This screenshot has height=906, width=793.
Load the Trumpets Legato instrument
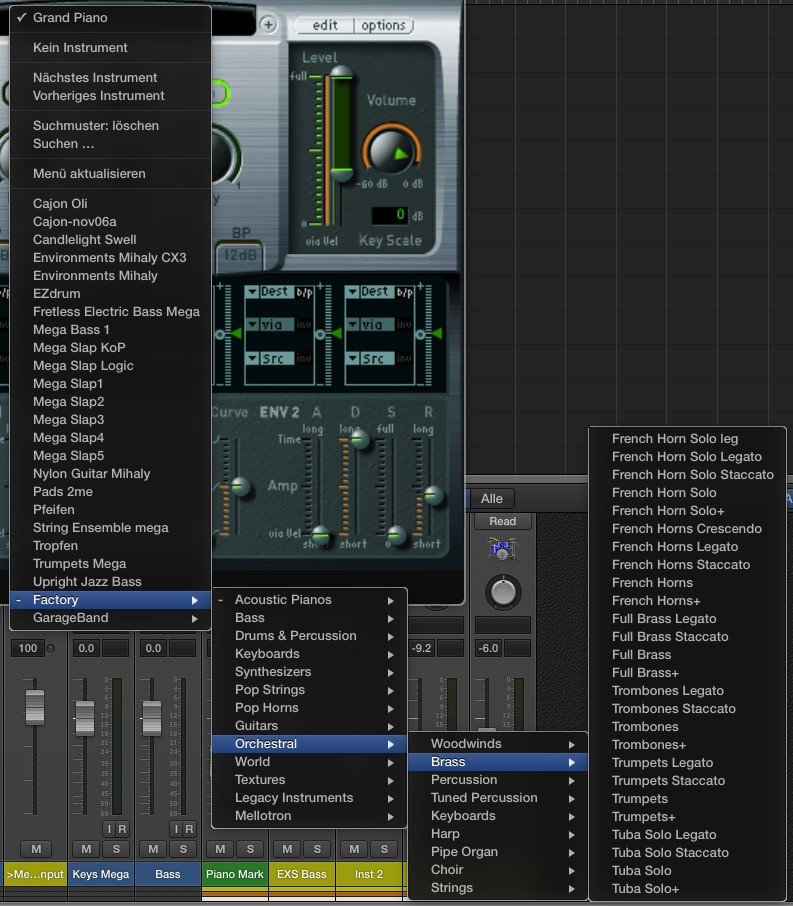(687, 763)
